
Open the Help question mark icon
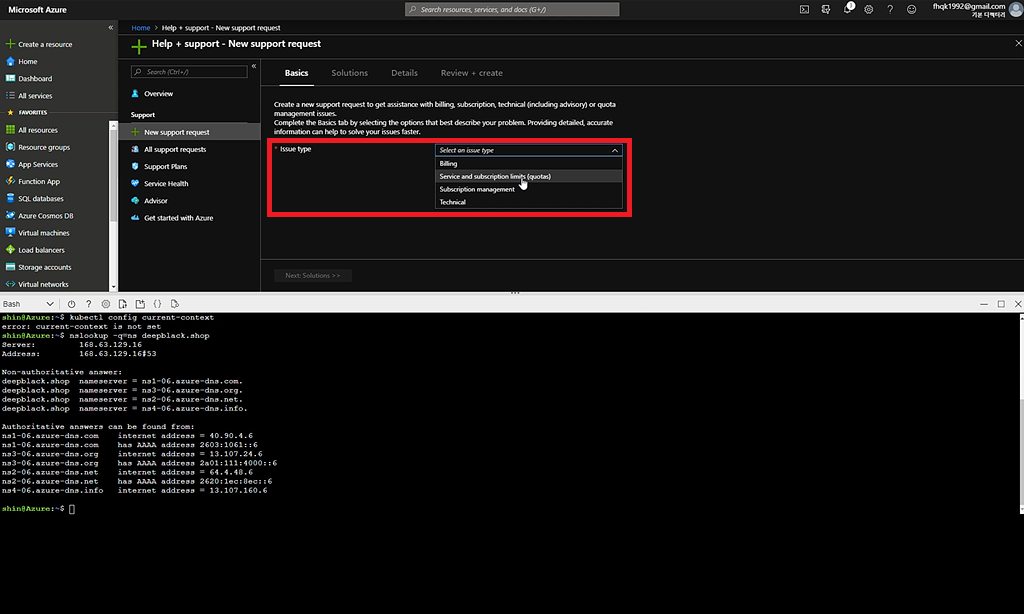point(890,9)
